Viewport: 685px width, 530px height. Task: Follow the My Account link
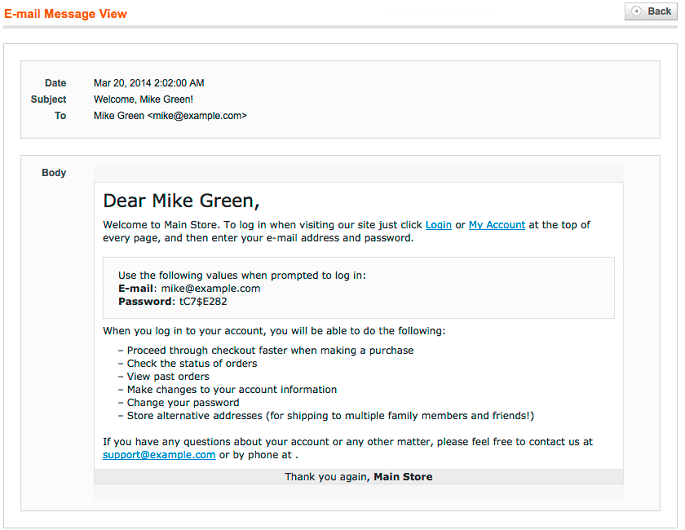(x=496, y=225)
